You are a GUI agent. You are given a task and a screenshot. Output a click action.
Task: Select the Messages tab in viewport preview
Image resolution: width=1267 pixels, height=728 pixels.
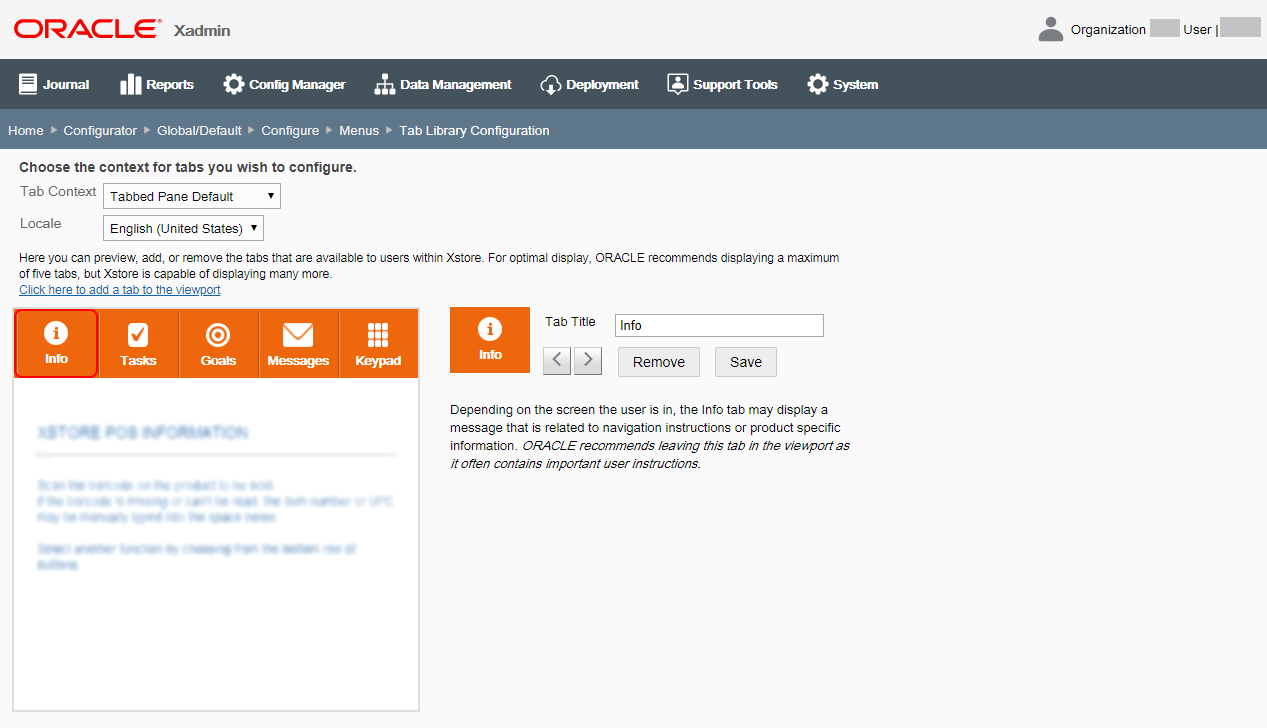298,345
